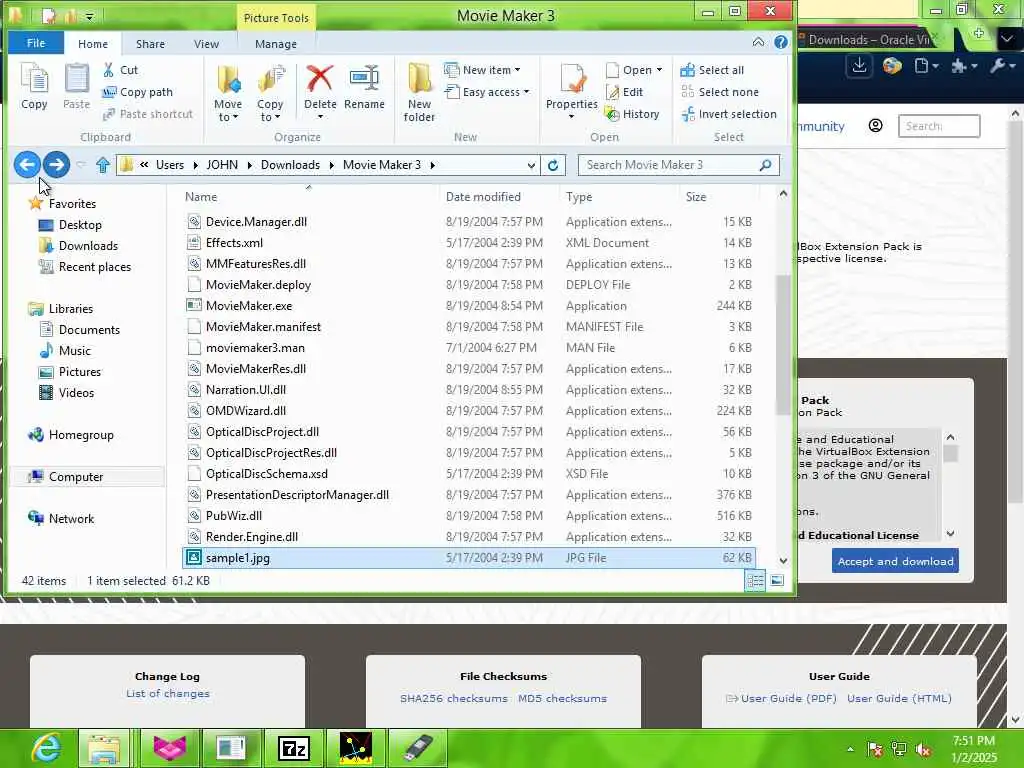Screen dimensions: 1024x768
Task: Rename the selected file
Action: click(x=364, y=87)
